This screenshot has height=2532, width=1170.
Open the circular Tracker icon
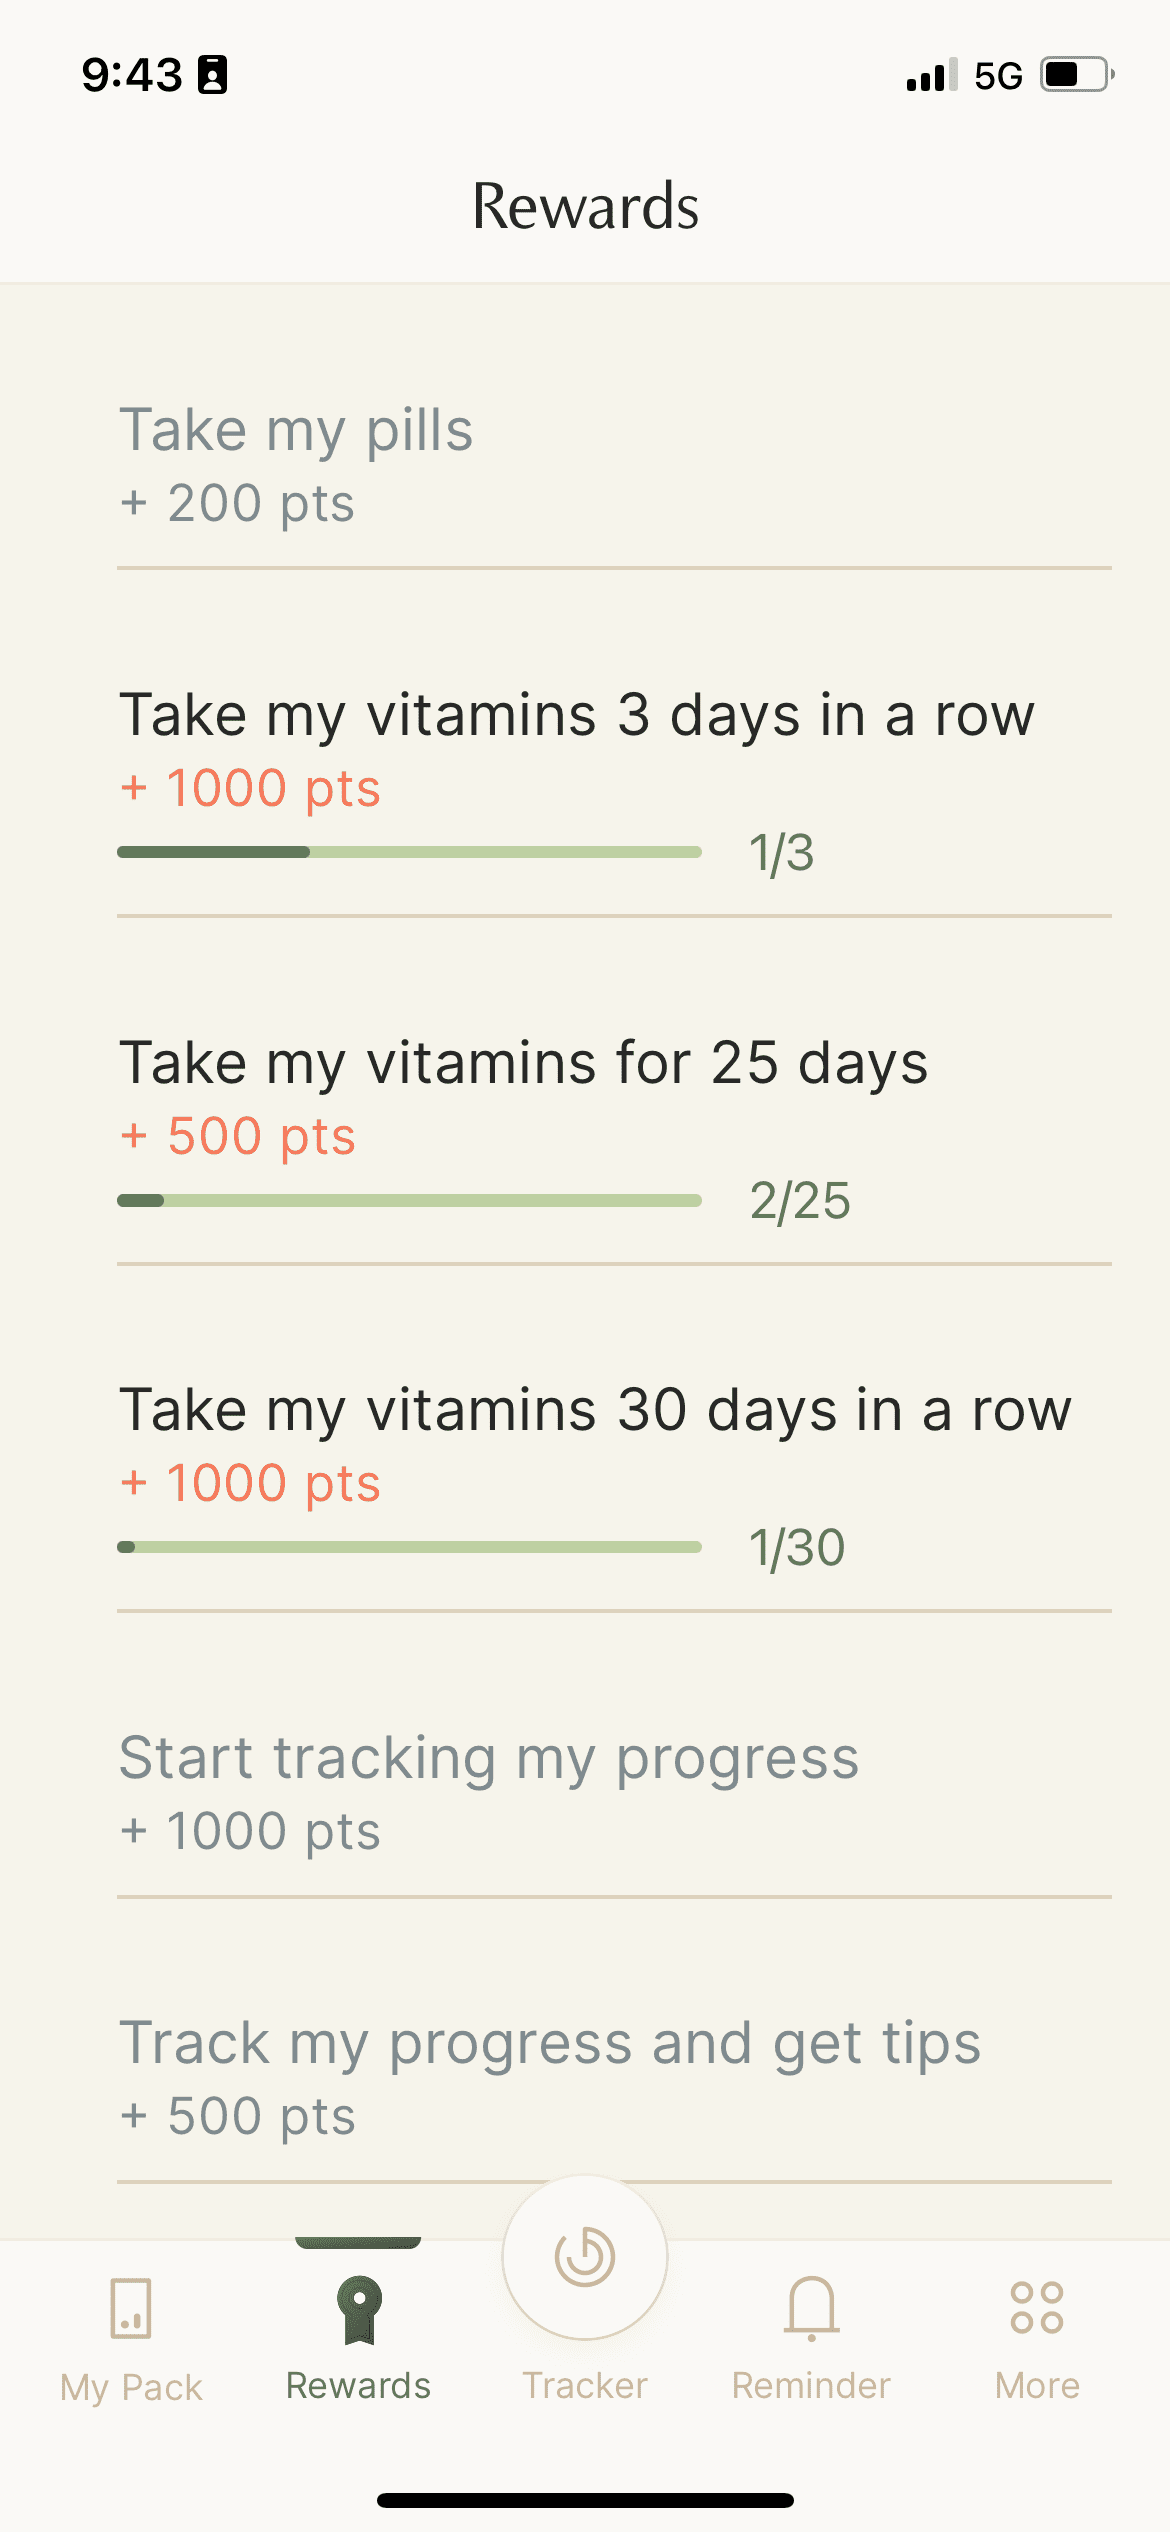(x=585, y=2257)
